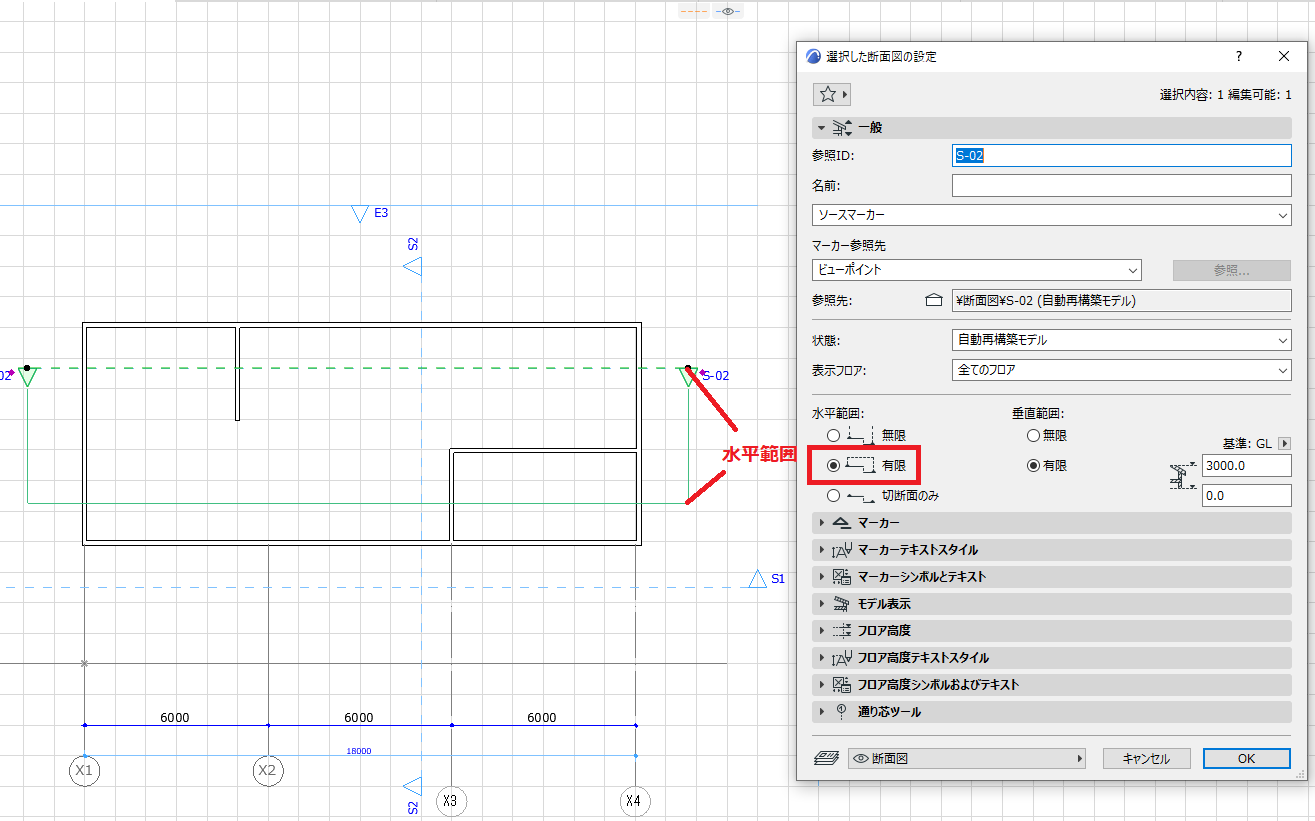
Task: Click the E3 elevation marker triangle
Action: [360, 214]
